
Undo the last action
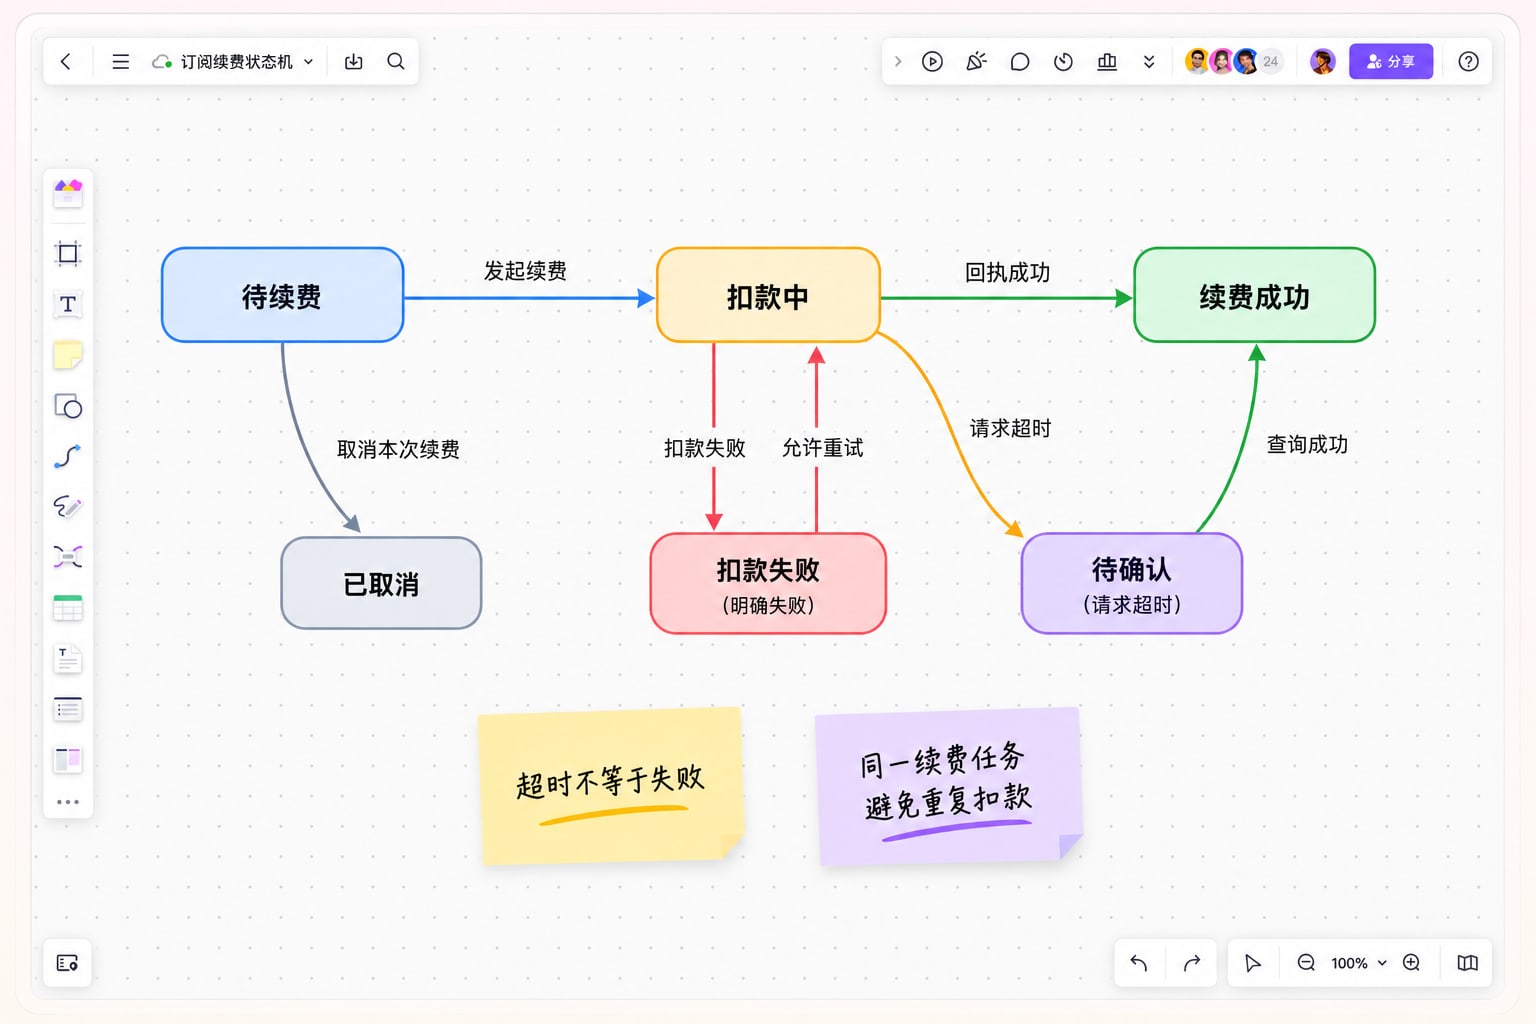pyautogui.click(x=1139, y=963)
